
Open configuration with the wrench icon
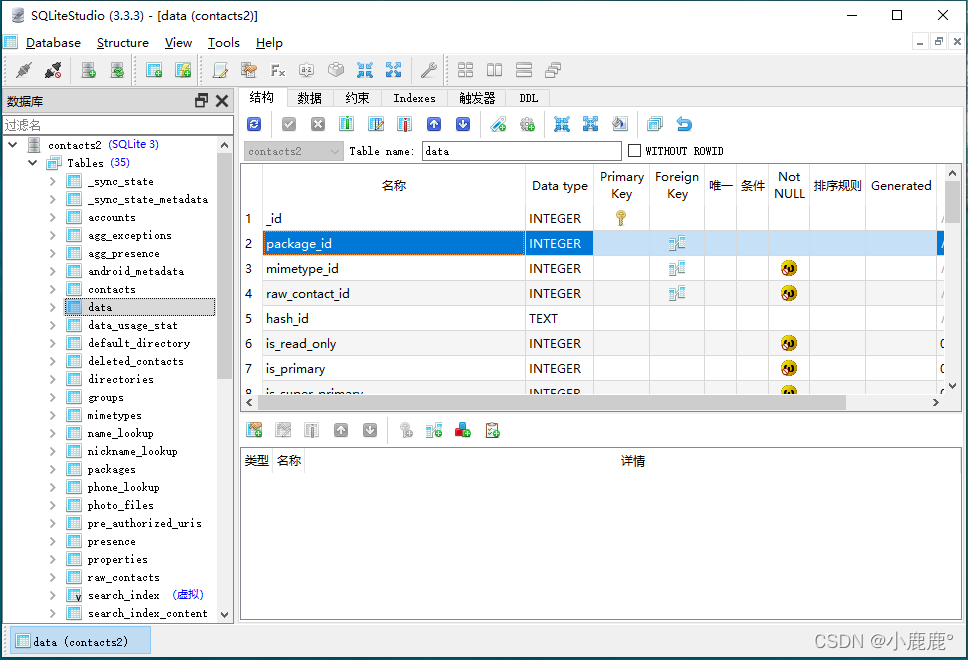[428, 70]
